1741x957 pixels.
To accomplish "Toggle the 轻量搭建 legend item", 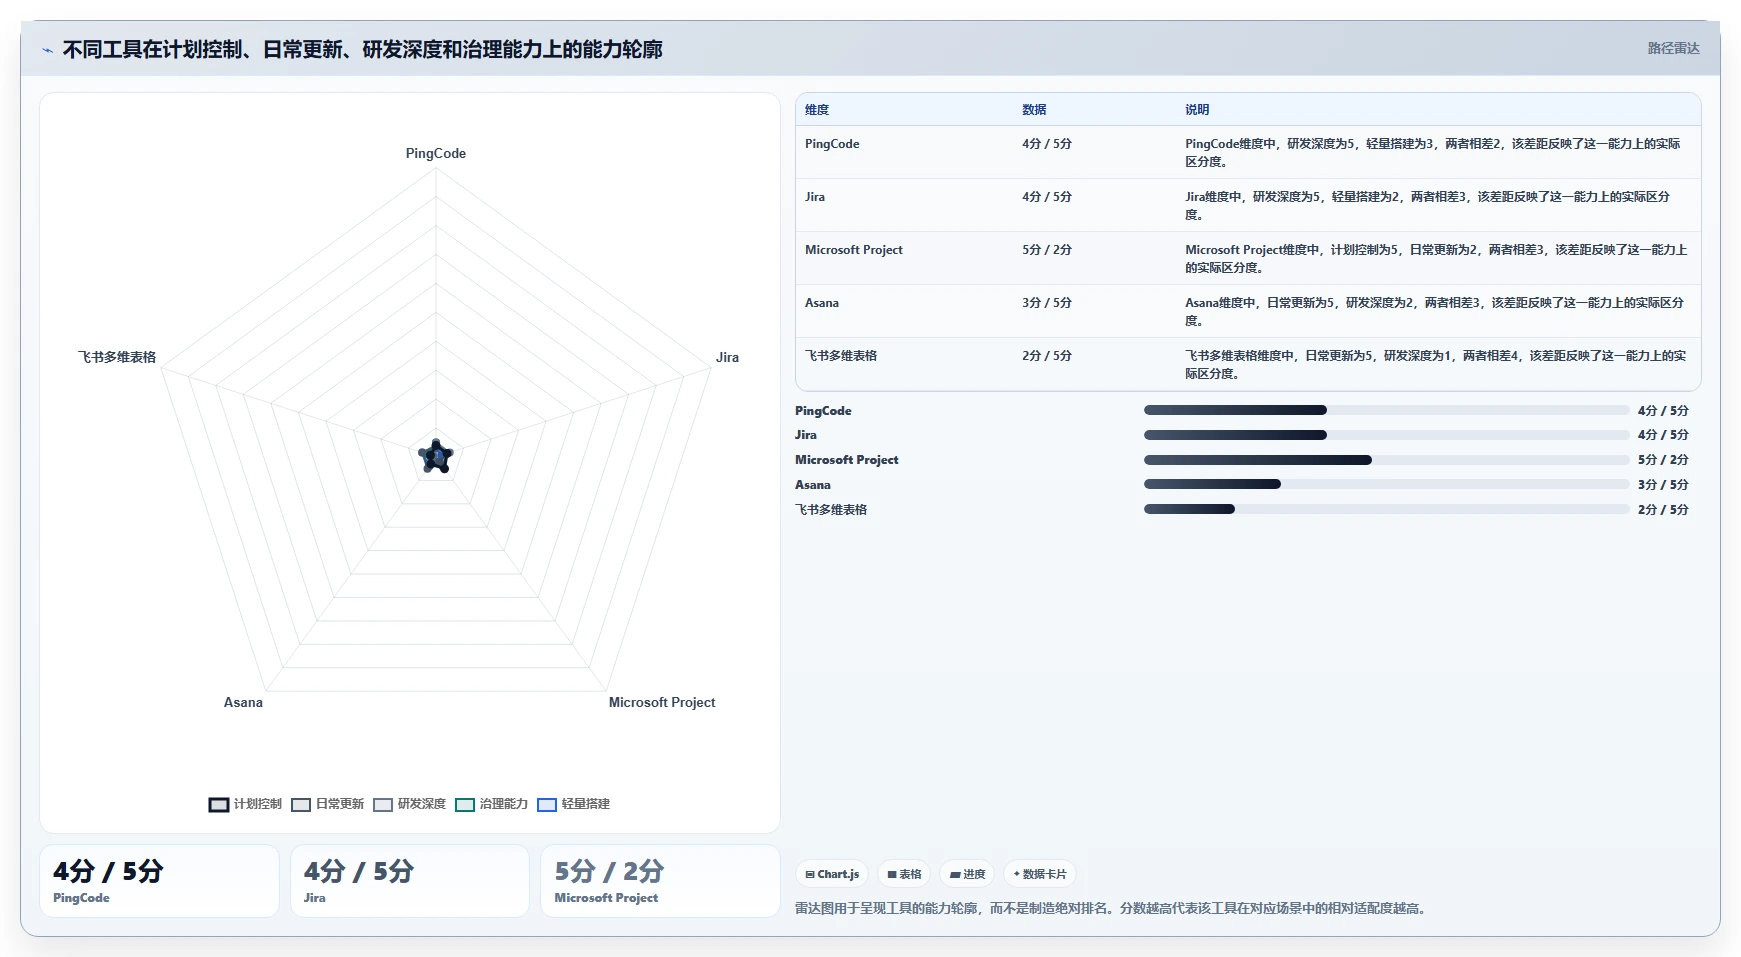I will click(574, 804).
